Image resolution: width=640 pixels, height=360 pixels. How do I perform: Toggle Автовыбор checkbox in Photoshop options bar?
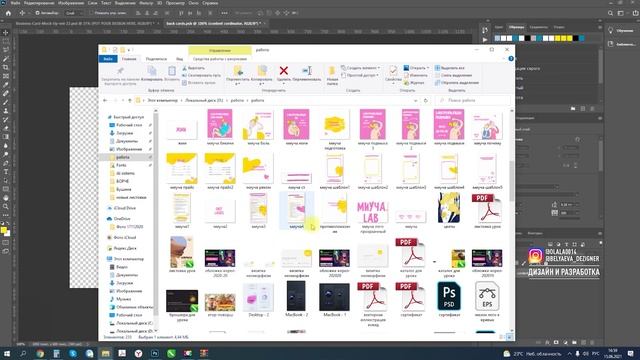tap(37, 13)
